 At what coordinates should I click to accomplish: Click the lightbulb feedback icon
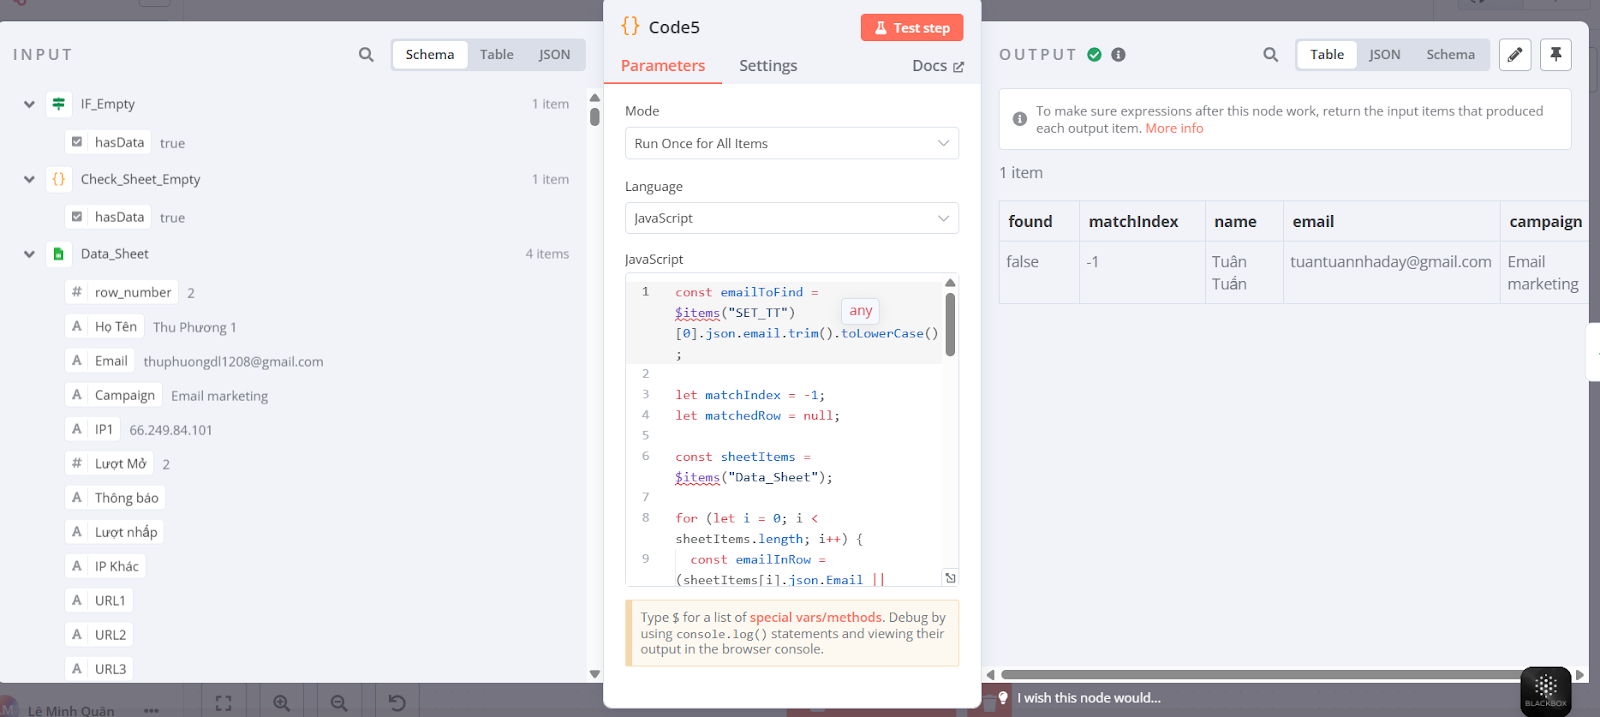pyautogui.click(x=1003, y=698)
